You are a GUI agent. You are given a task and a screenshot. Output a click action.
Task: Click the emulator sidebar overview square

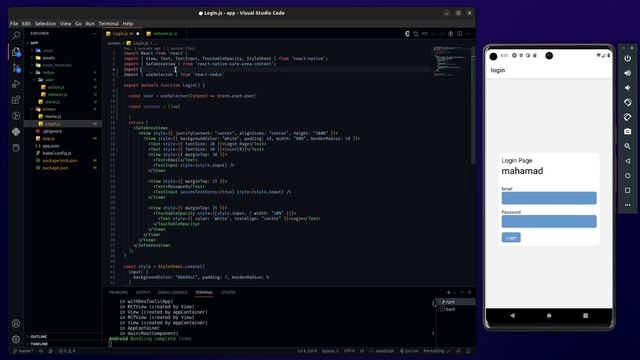pos(627,190)
